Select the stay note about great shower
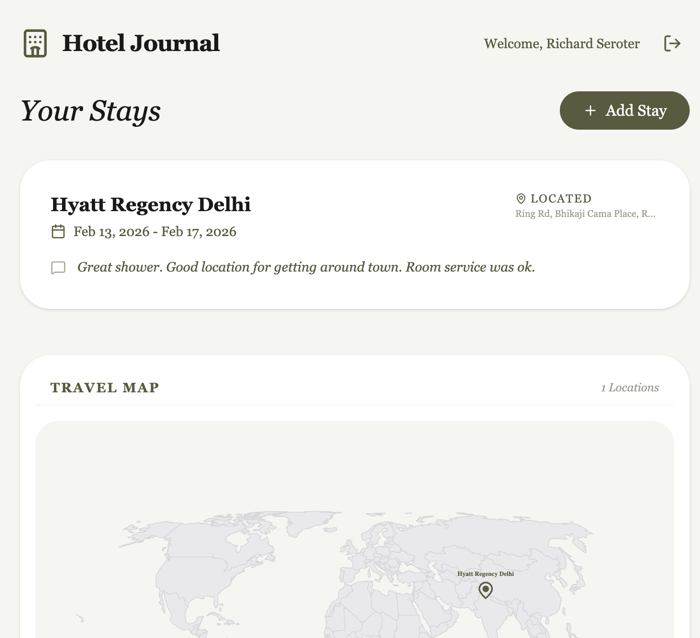The width and height of the screenshot is (700, 638). click(x=306, y=268)
